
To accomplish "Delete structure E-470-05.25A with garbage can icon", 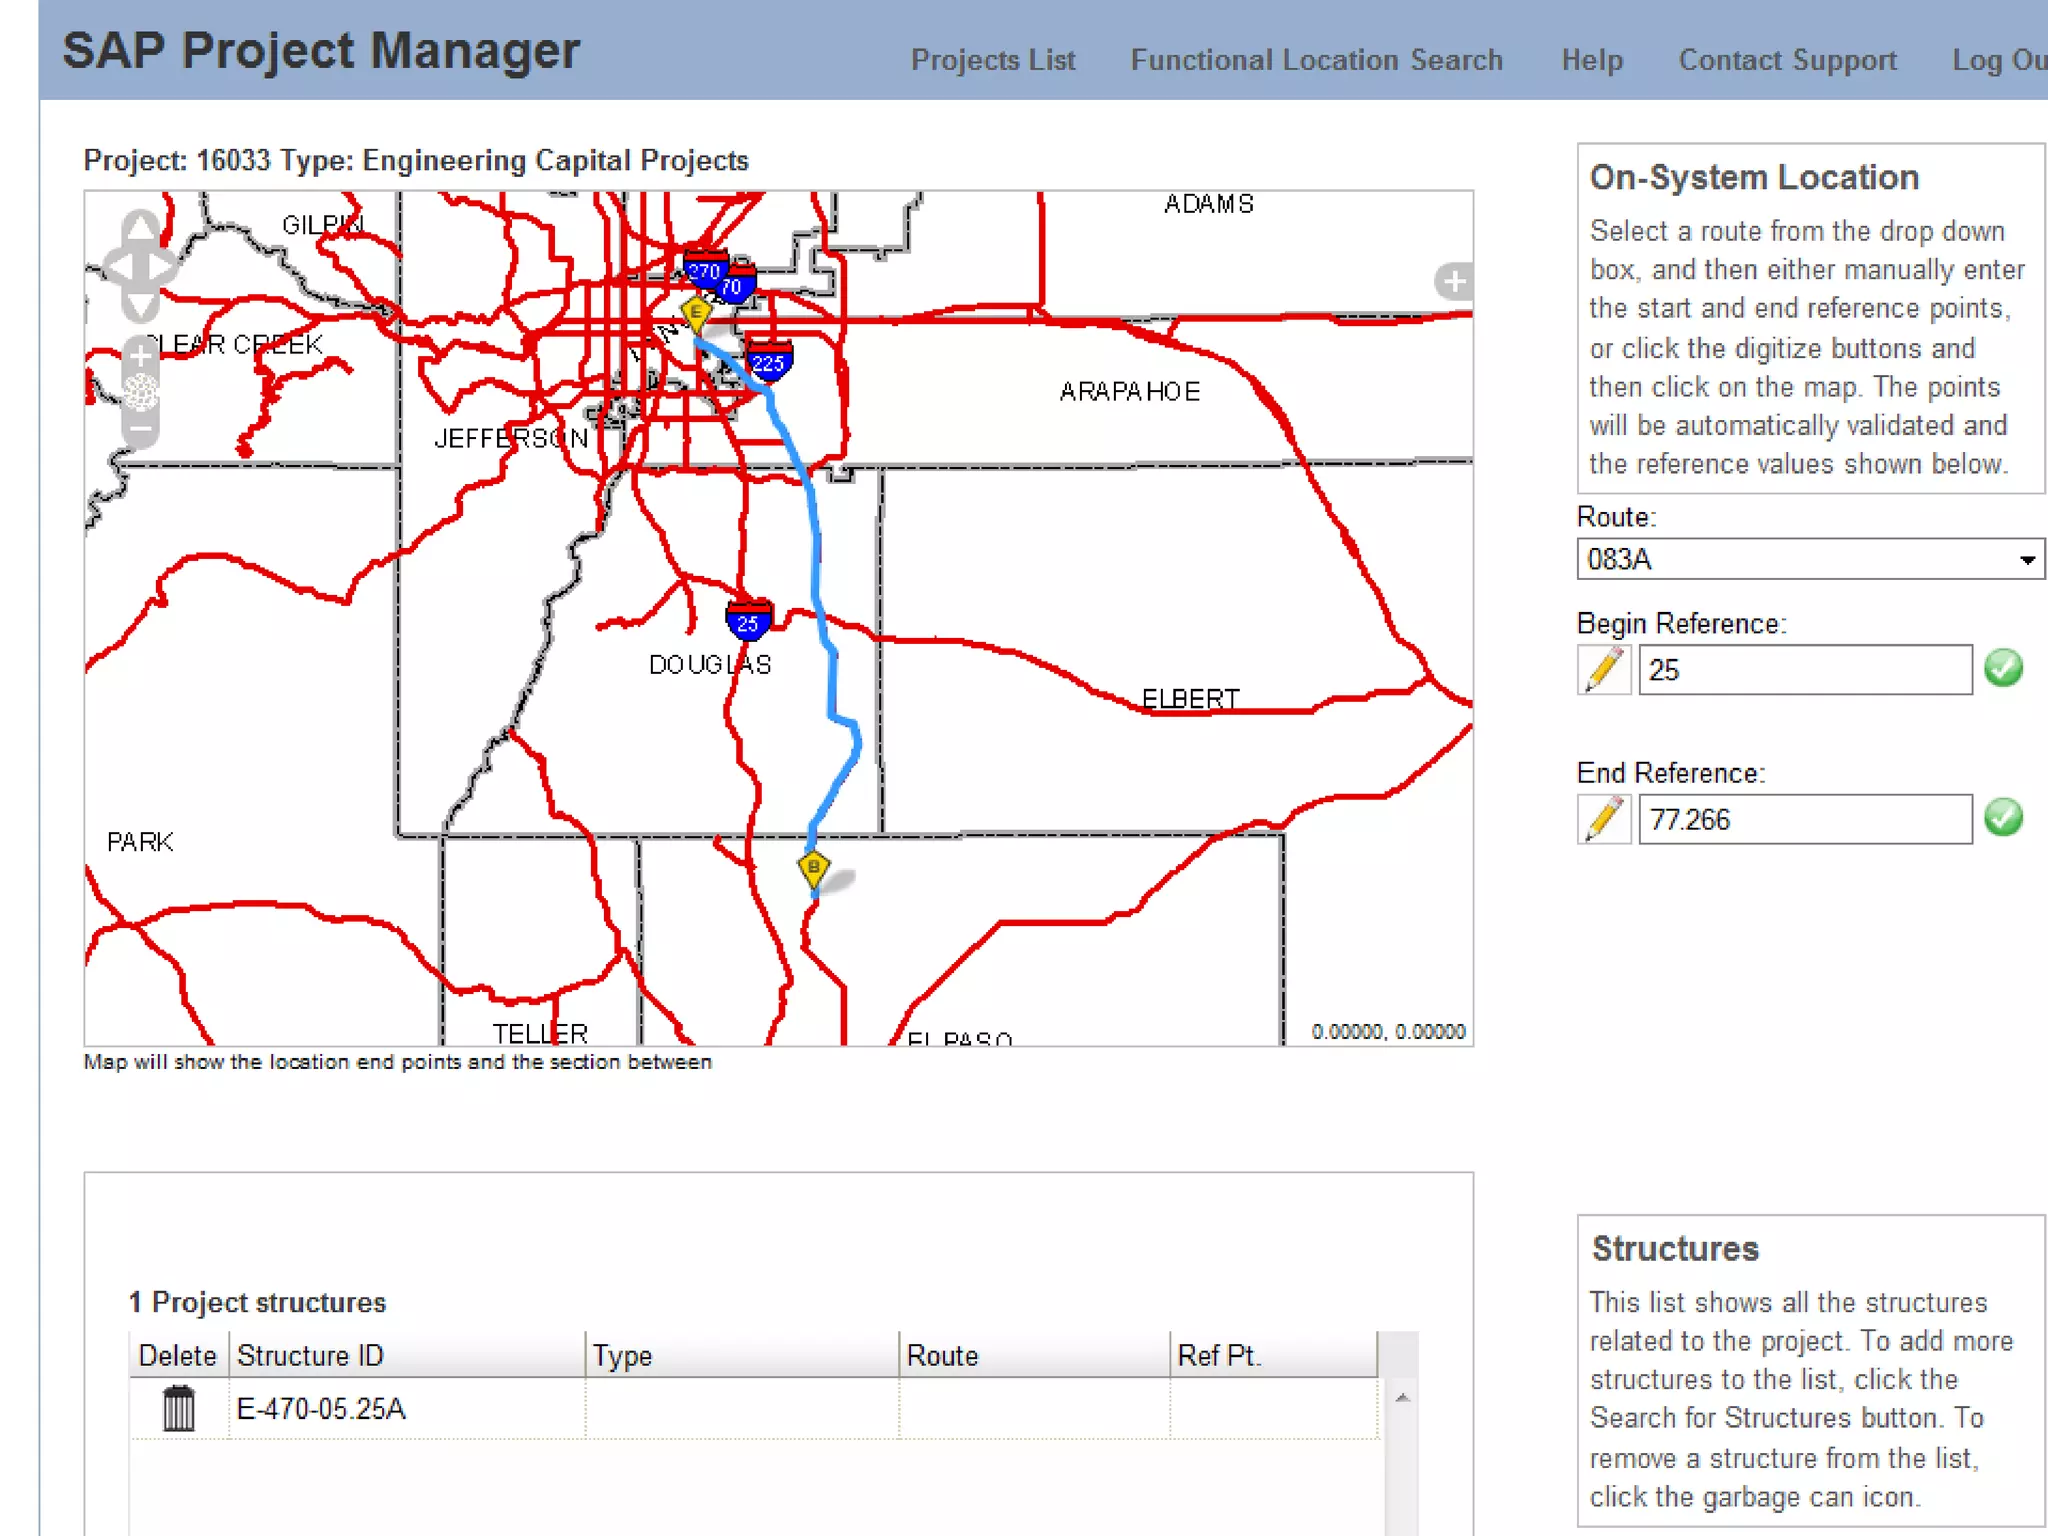I will coord(179,1408).
